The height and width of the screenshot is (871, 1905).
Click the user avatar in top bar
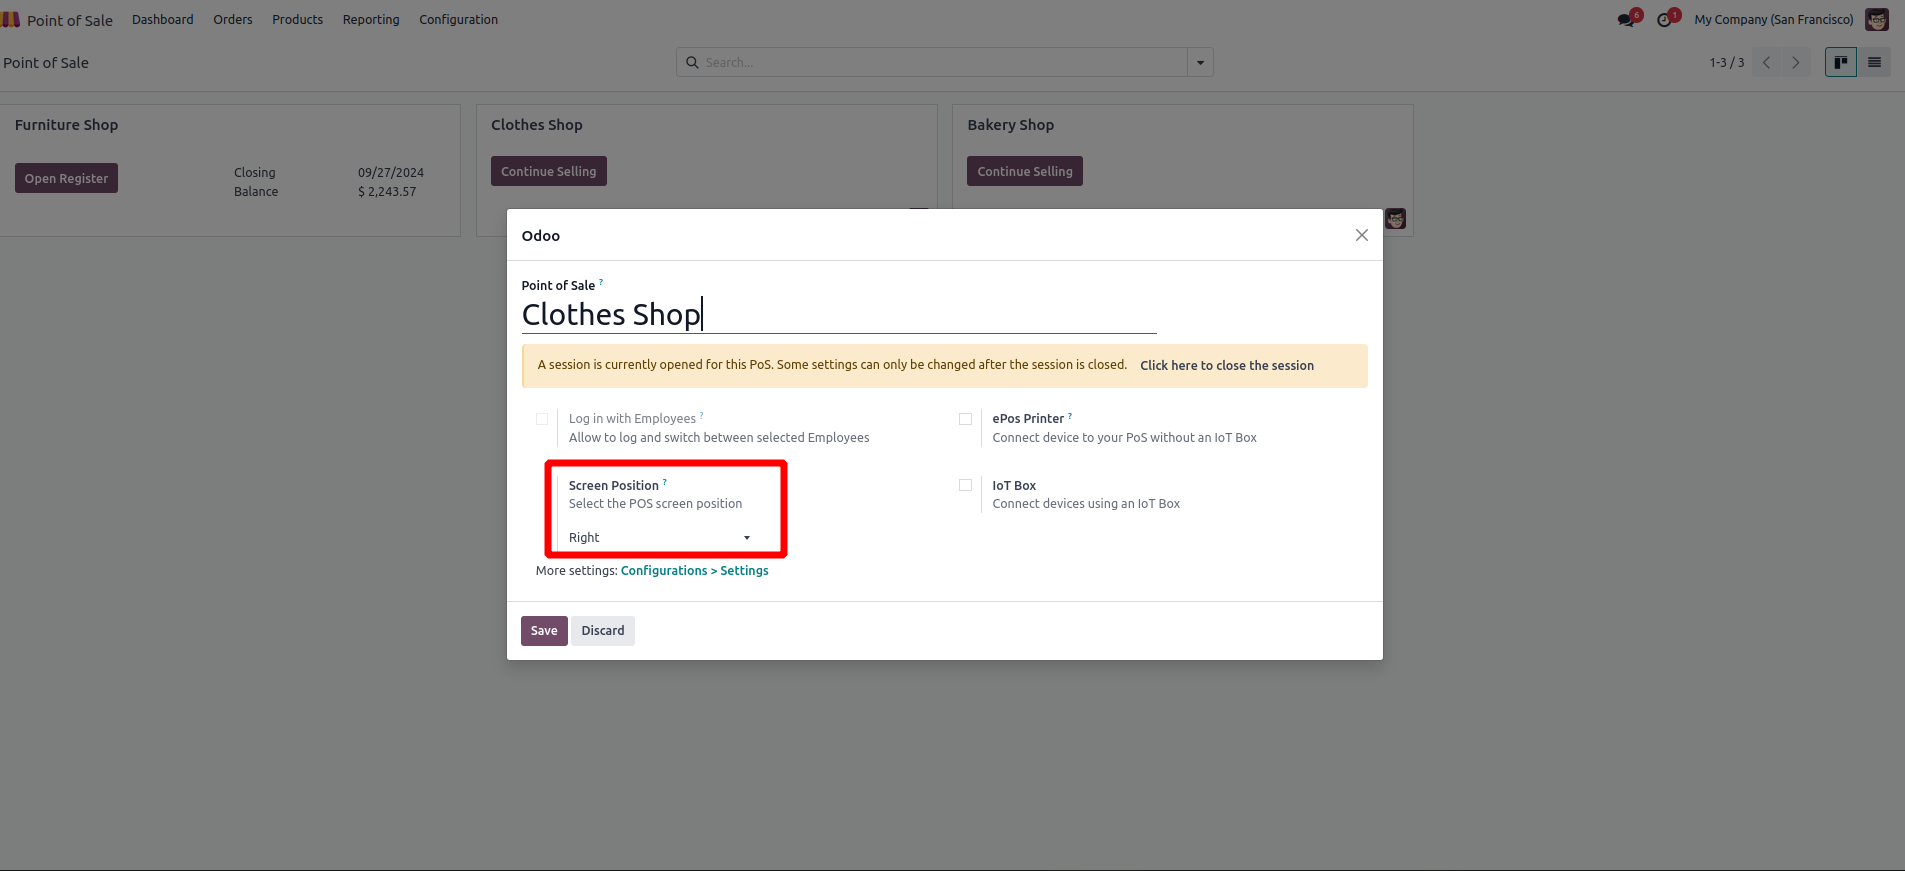pyautogui.click(x=1877, y=20)
